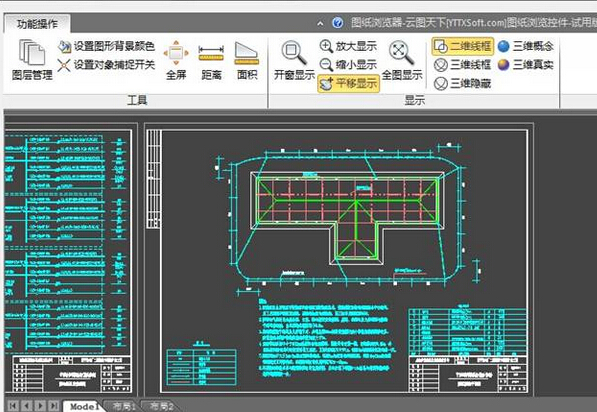Screen dimensions: 597x412
Task: Click 缩小显示 zoom out
Action: (348, 64)
